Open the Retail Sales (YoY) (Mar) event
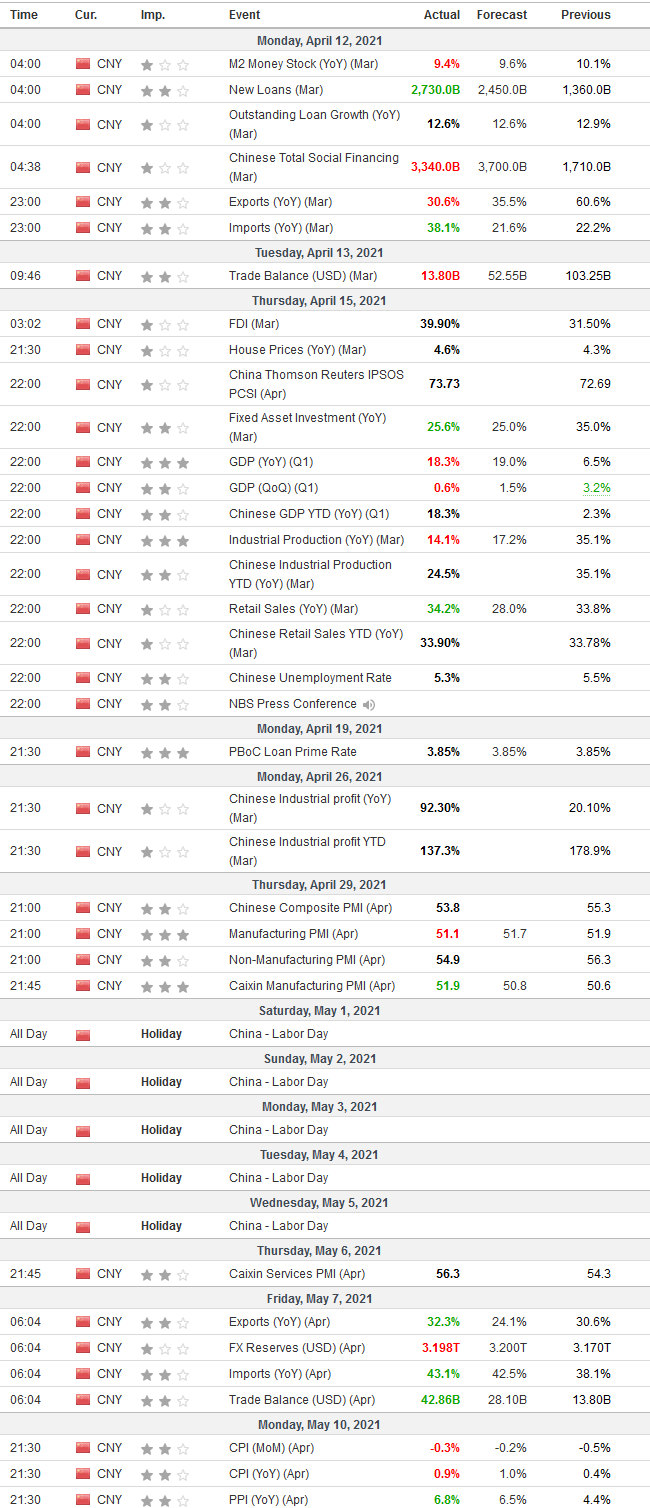Screen dimensions: 650x1508 click(293, 609)
